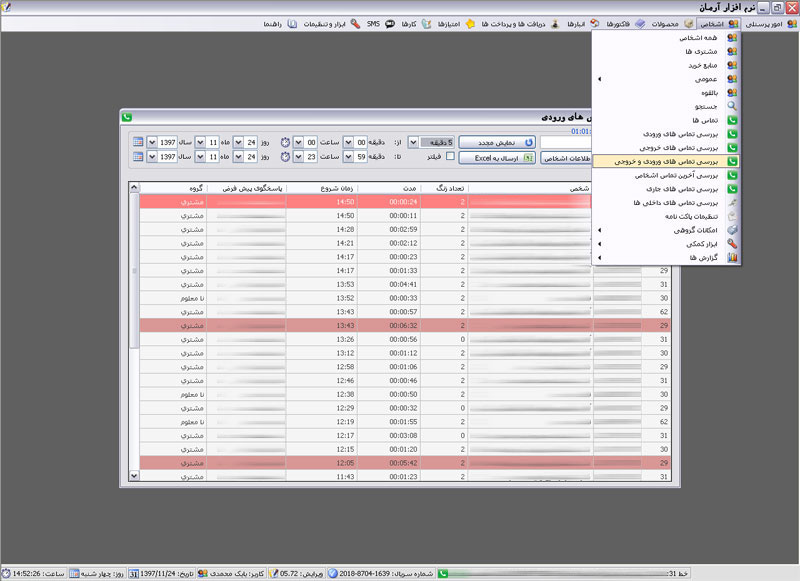Sort by the 'مدت' column header
The width and height of the screenshot is (800, 581).
(389, 188)
